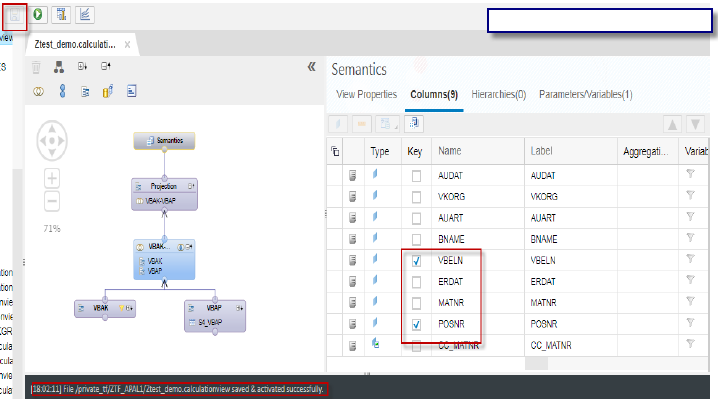Click the collapse all nodes icon
Viewport: 718px width, 399px height.
pos(106,67)
